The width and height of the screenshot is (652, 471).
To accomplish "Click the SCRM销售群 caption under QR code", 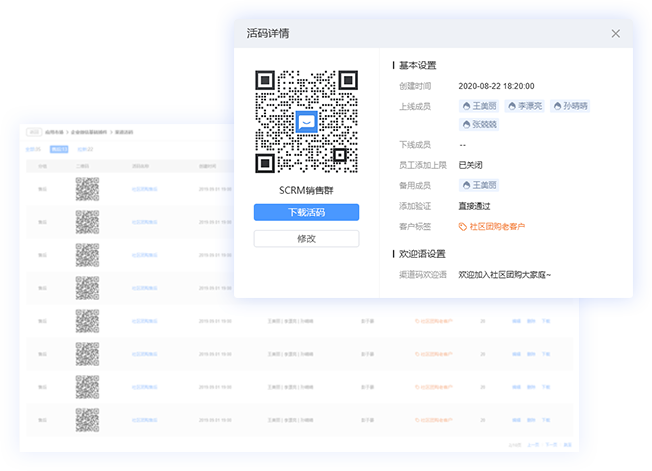I will click(x=306, y=190).
